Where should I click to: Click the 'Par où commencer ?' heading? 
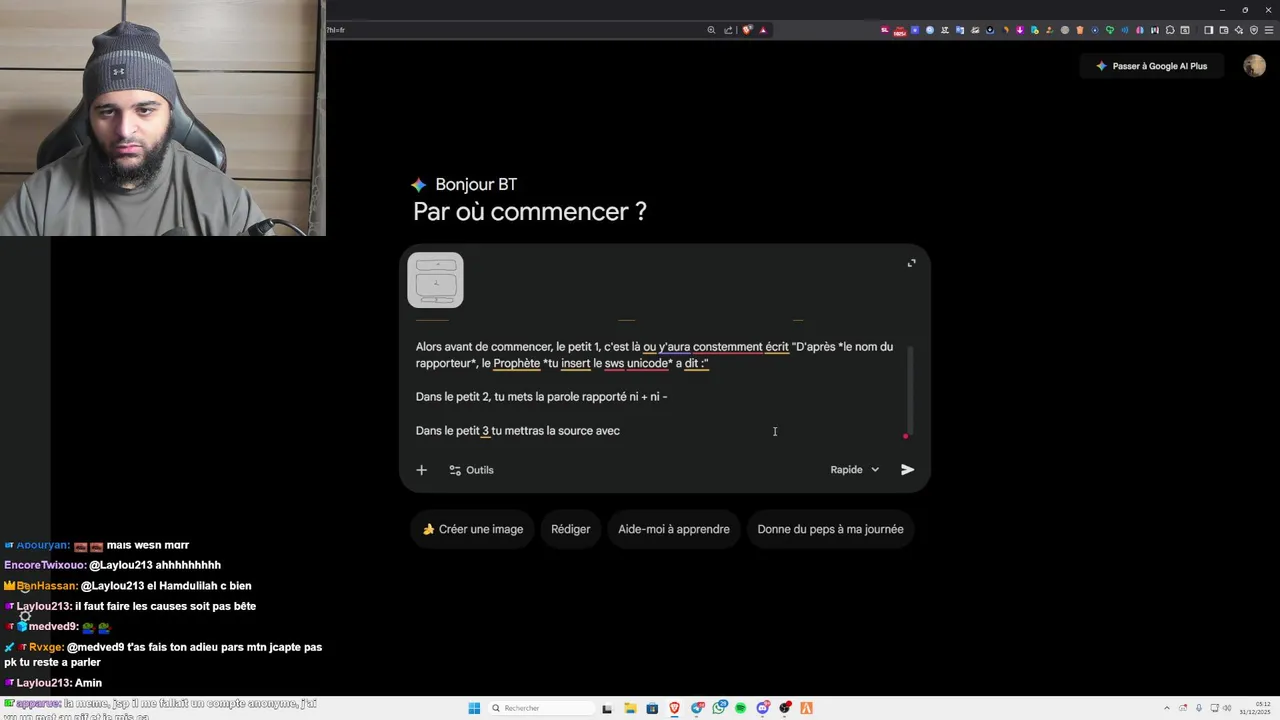(530, 212)
